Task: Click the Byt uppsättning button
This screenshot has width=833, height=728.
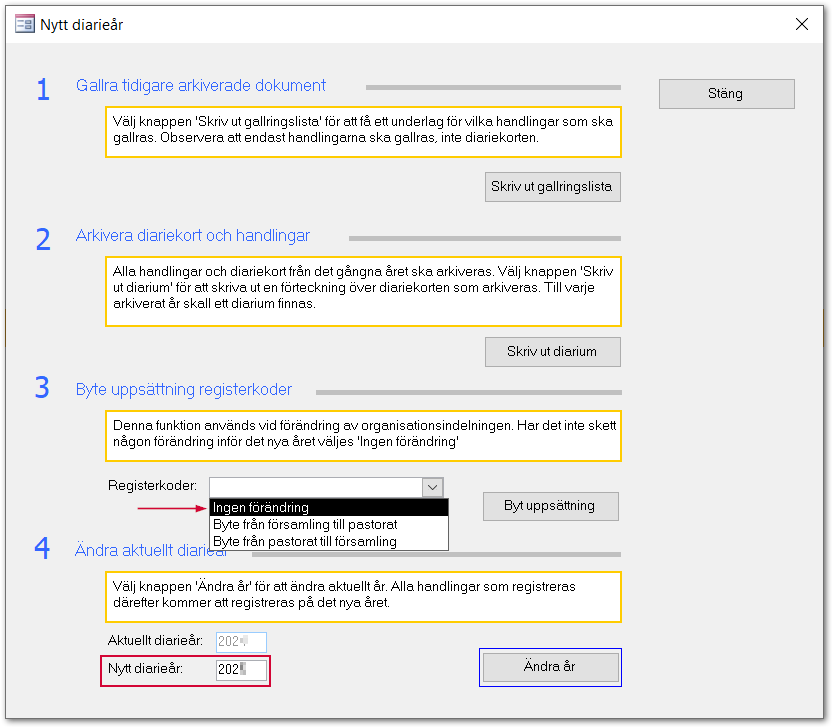Action: pyautogui.click(x=550, y=506)
